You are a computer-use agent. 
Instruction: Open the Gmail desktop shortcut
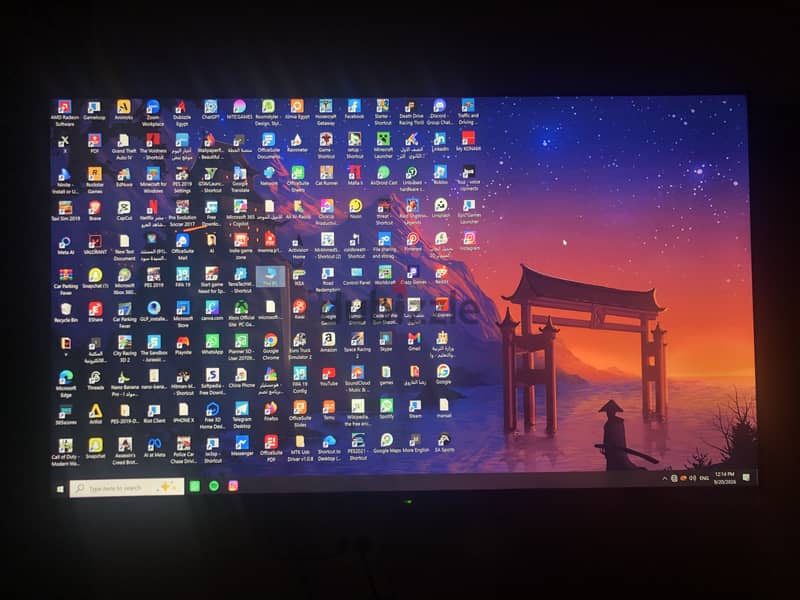[414, 341]
